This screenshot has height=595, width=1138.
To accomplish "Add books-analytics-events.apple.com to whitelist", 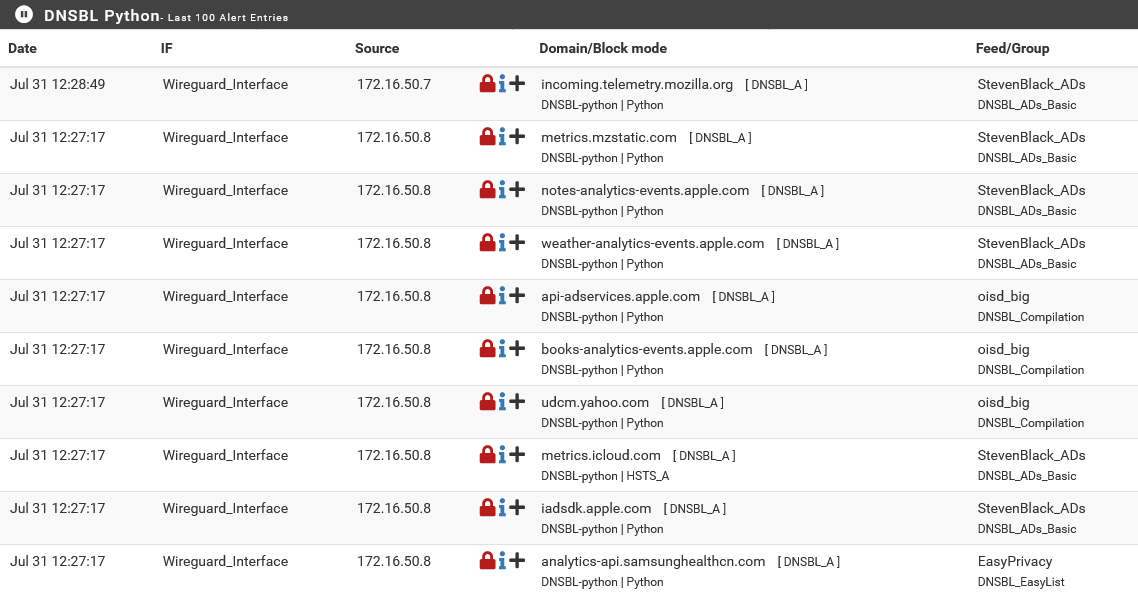I will coord(517,348).
